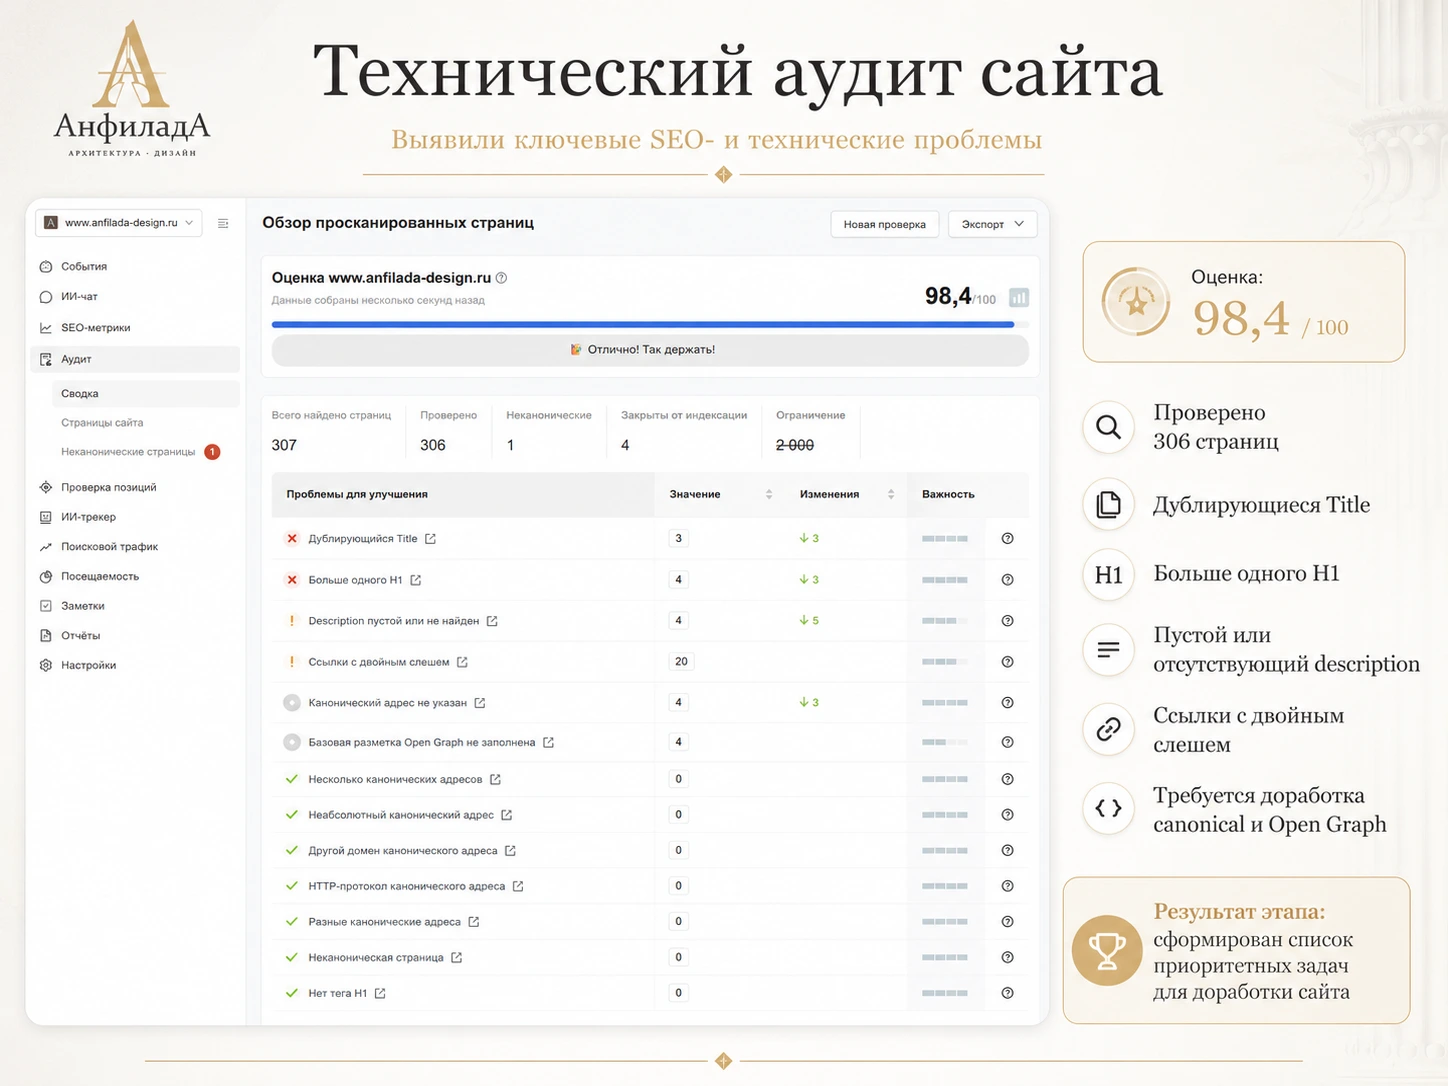Open Страницы сайта under Аудит
Image resolution: width=1448 pixels, height=1086 pixels.
pos(102,423)
